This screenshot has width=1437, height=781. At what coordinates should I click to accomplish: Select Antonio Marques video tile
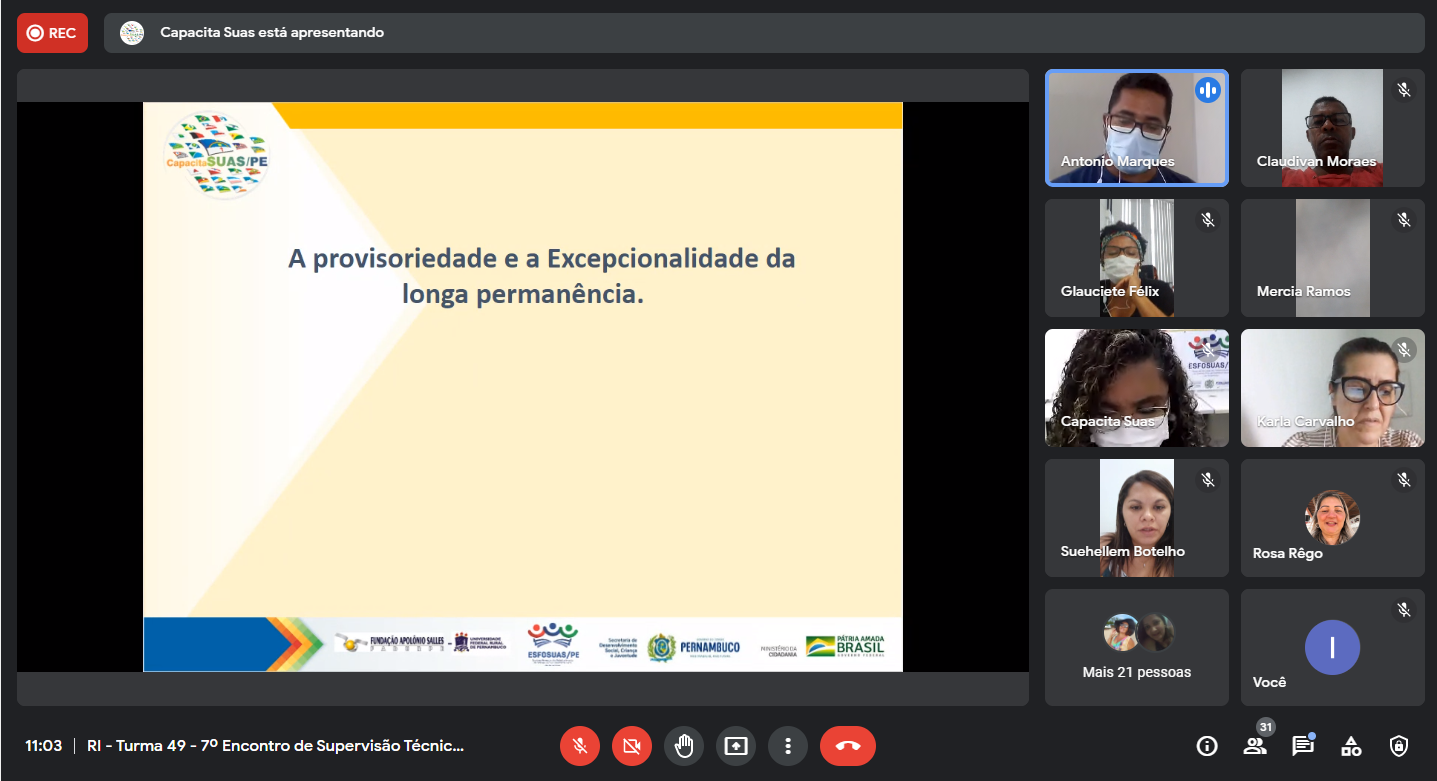tap(1136, 127)
